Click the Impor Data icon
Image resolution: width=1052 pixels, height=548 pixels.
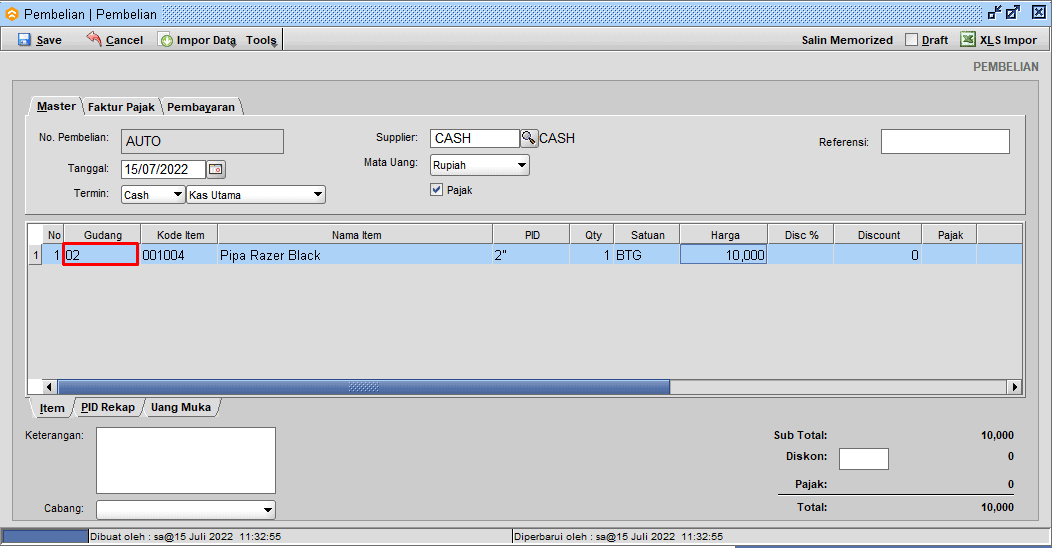tap(166, 40)
